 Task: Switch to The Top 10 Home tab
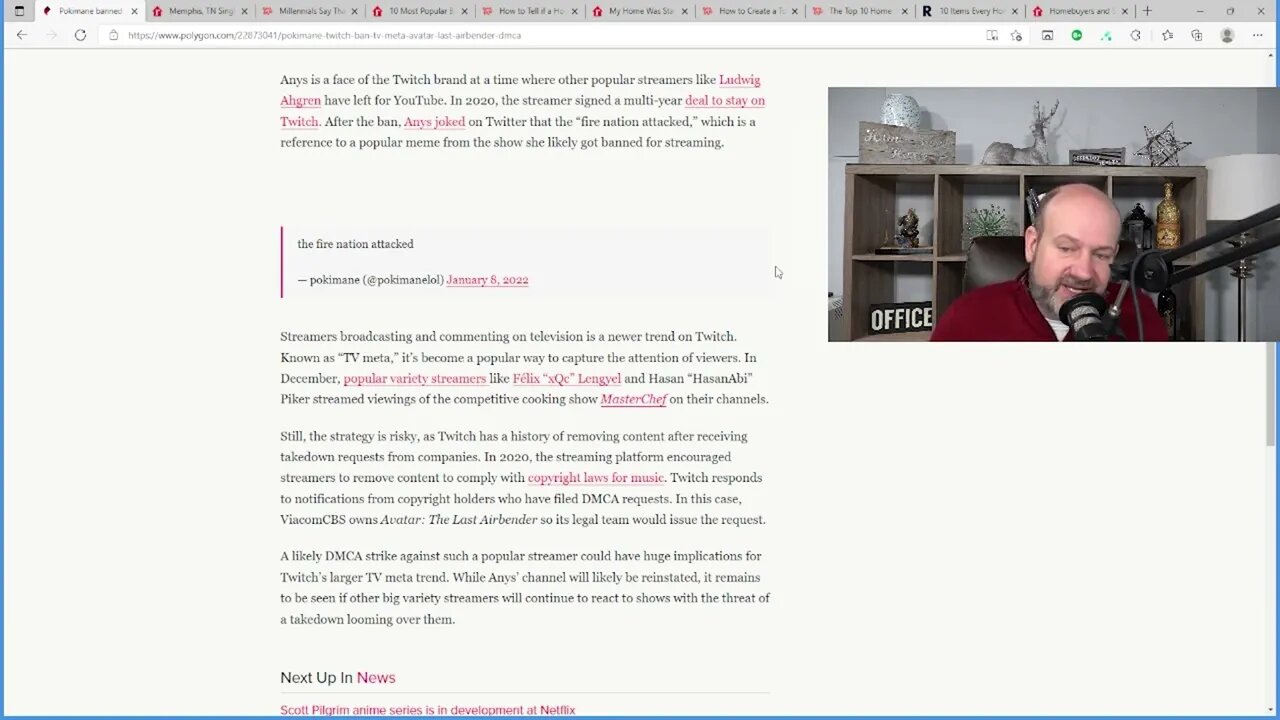click(x=860, y=11)
